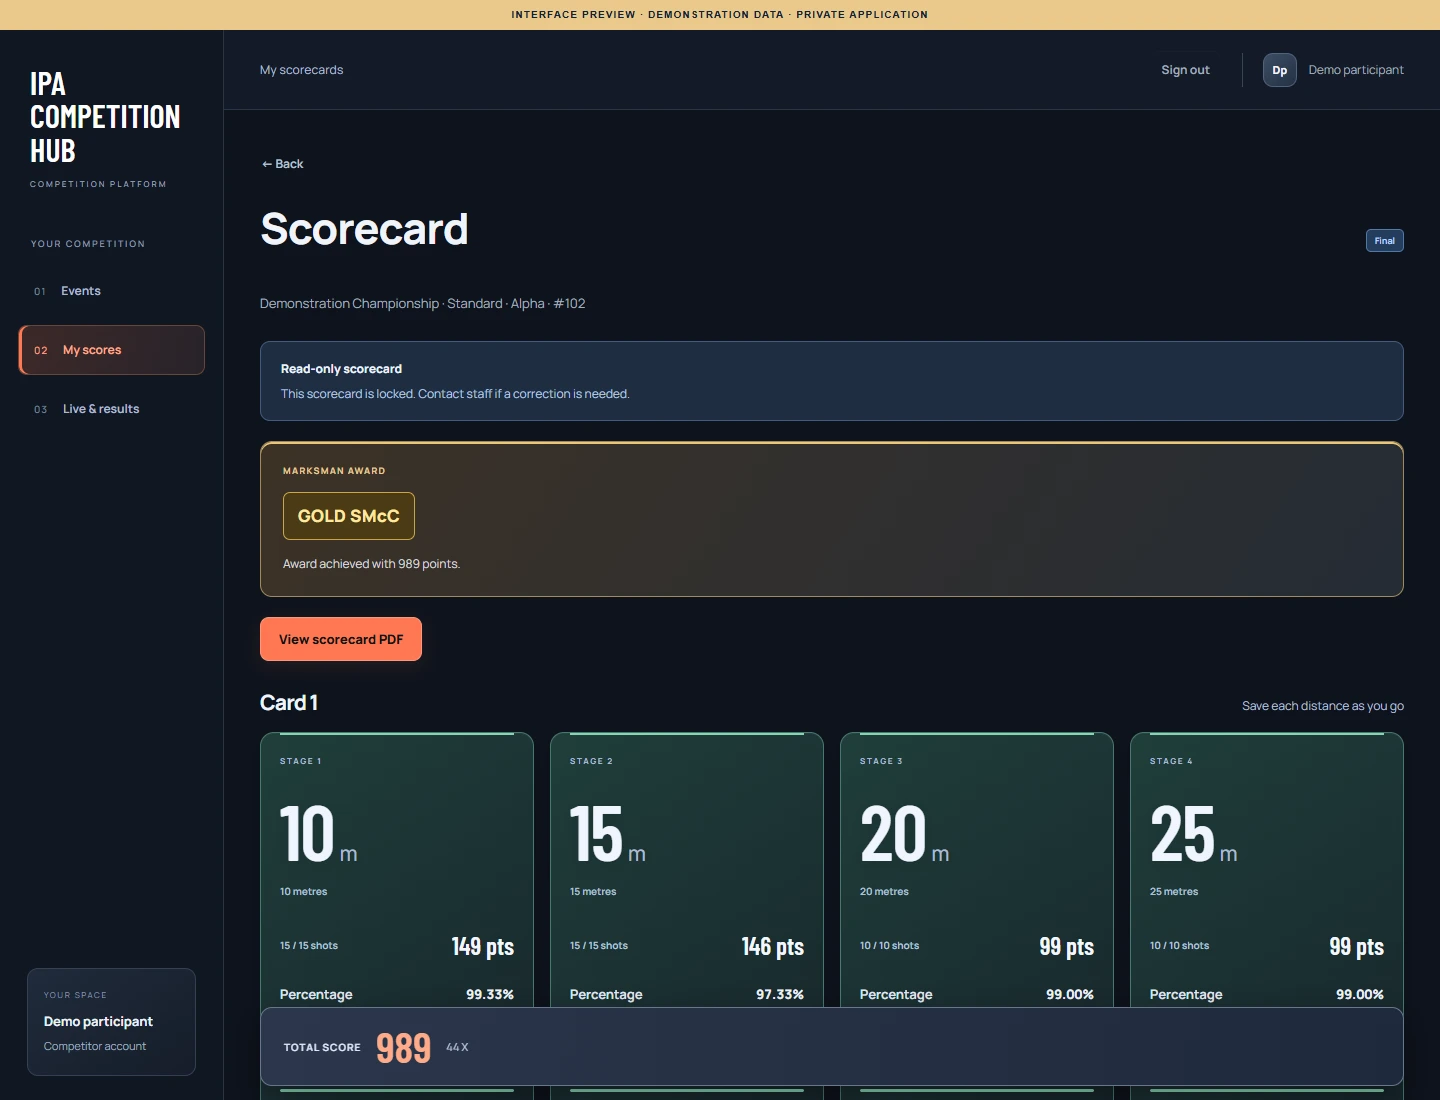The height and width of the screenshot is (1100, 1440).
Task: Click the 15 / 15 shots in Stage 1
Action: [309, 946]
